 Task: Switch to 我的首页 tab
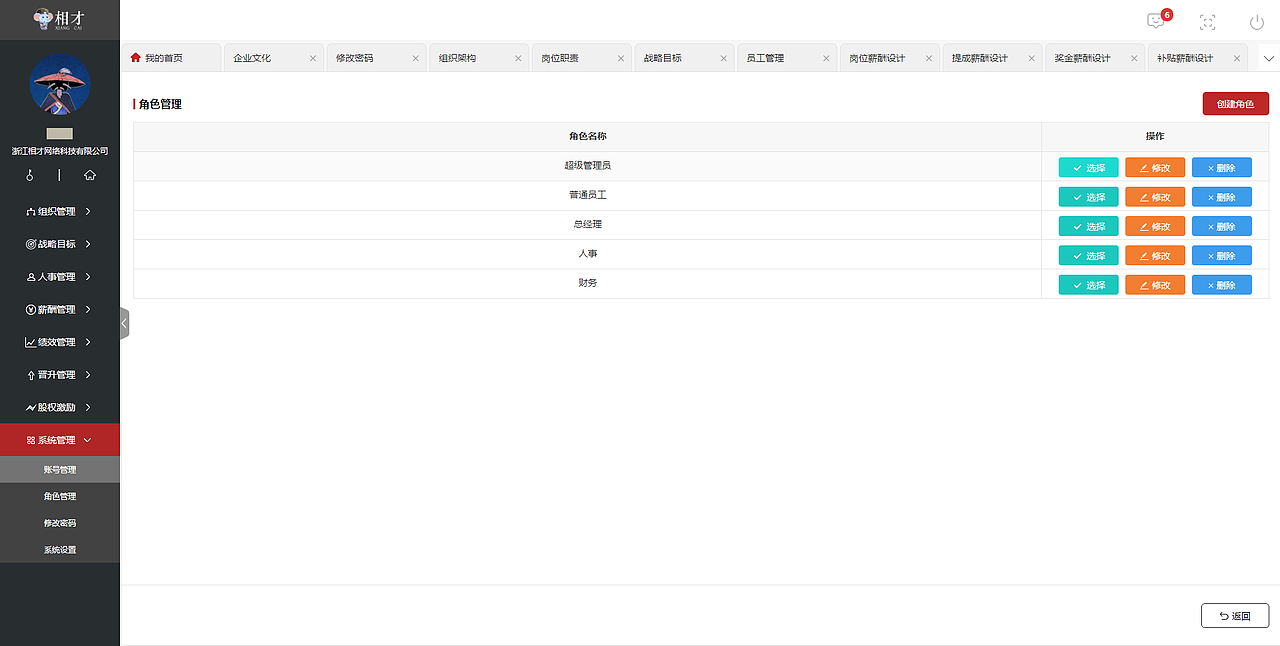(171, 58)
